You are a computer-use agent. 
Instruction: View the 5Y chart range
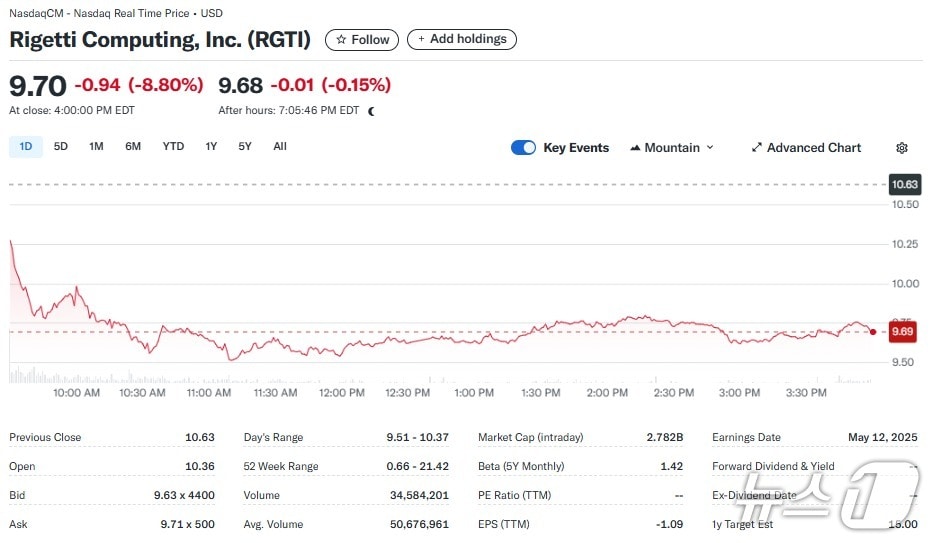(245, 147)
